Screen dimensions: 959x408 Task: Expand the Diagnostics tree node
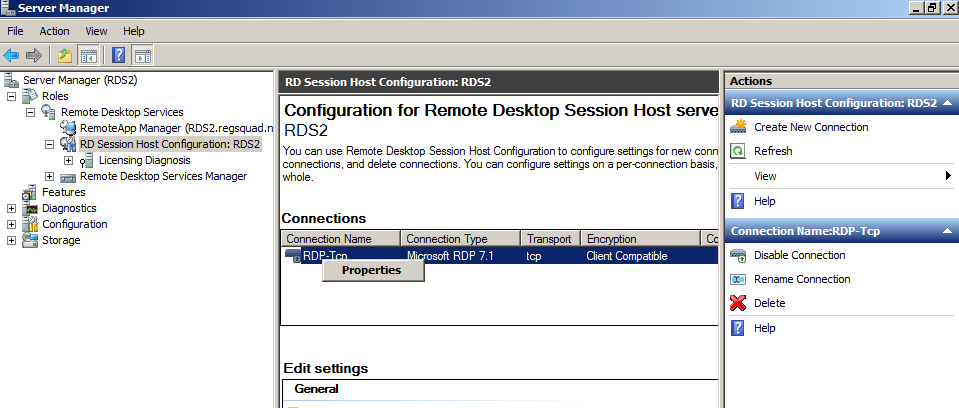12,208
